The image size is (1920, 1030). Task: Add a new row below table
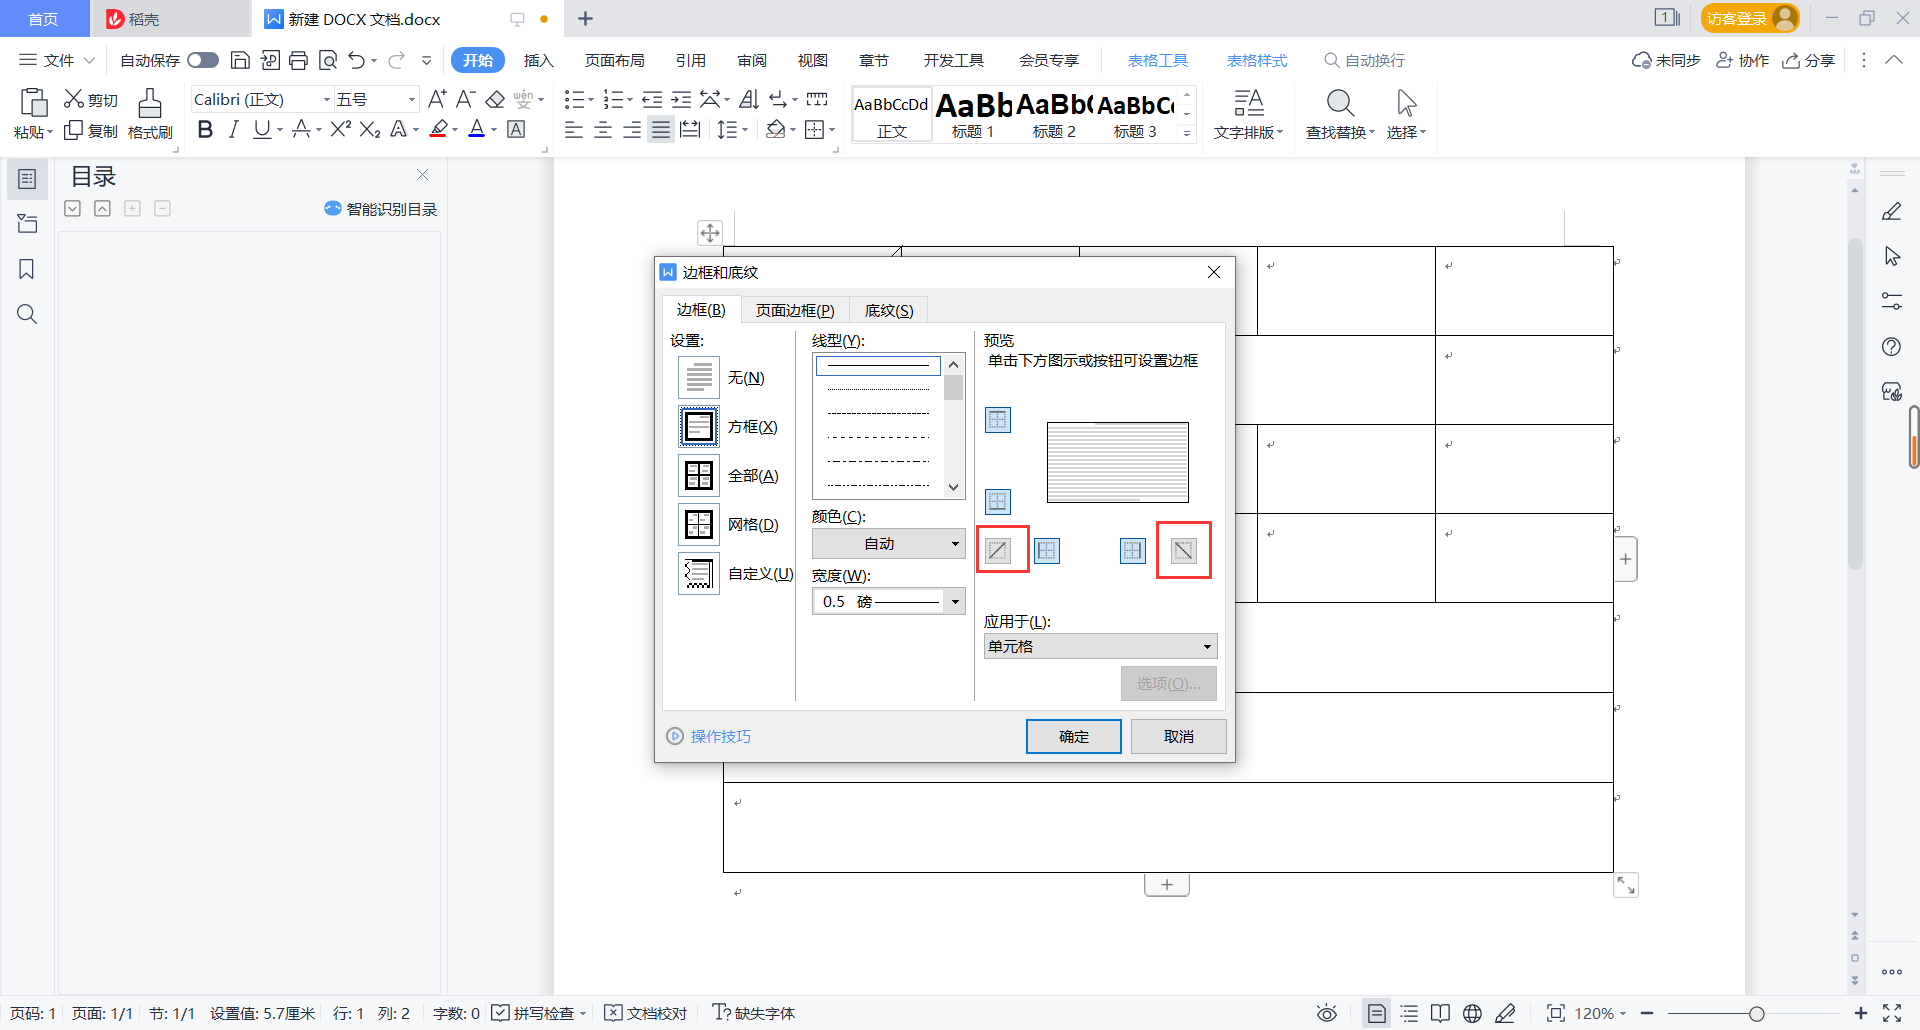click(x=1167, y=885)
